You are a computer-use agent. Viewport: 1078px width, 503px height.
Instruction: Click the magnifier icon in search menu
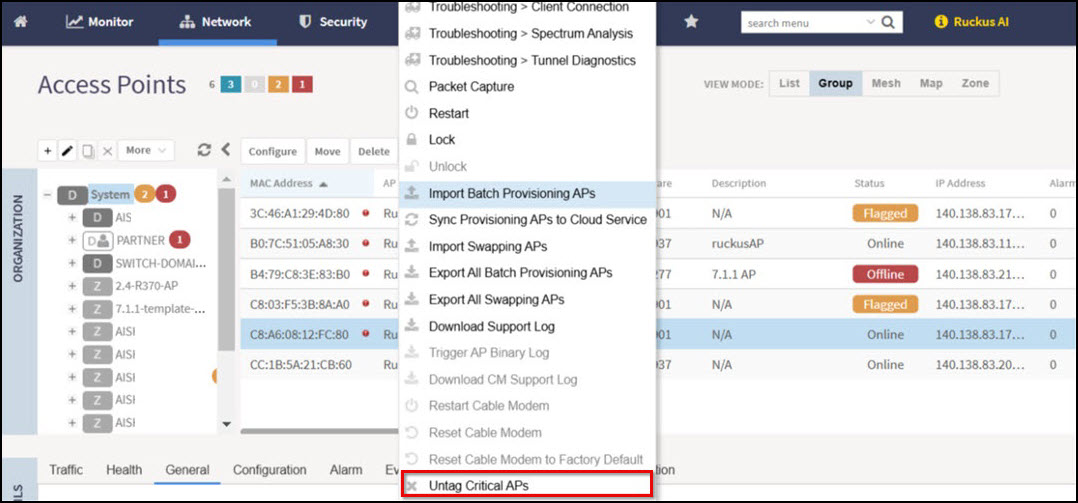point(888,23)
